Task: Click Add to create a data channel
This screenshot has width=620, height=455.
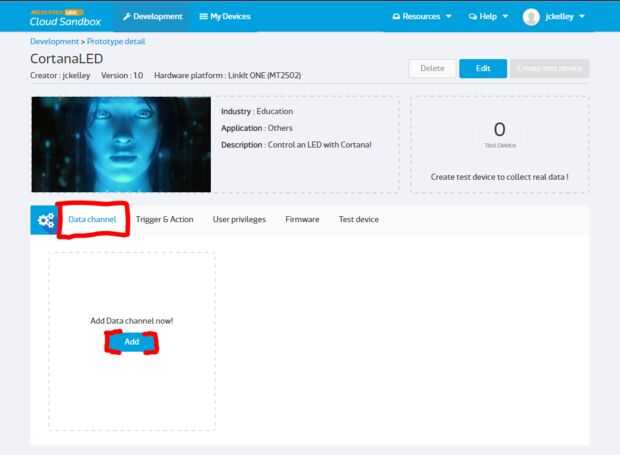Action: pyautogui.click(x=132, y=342)
